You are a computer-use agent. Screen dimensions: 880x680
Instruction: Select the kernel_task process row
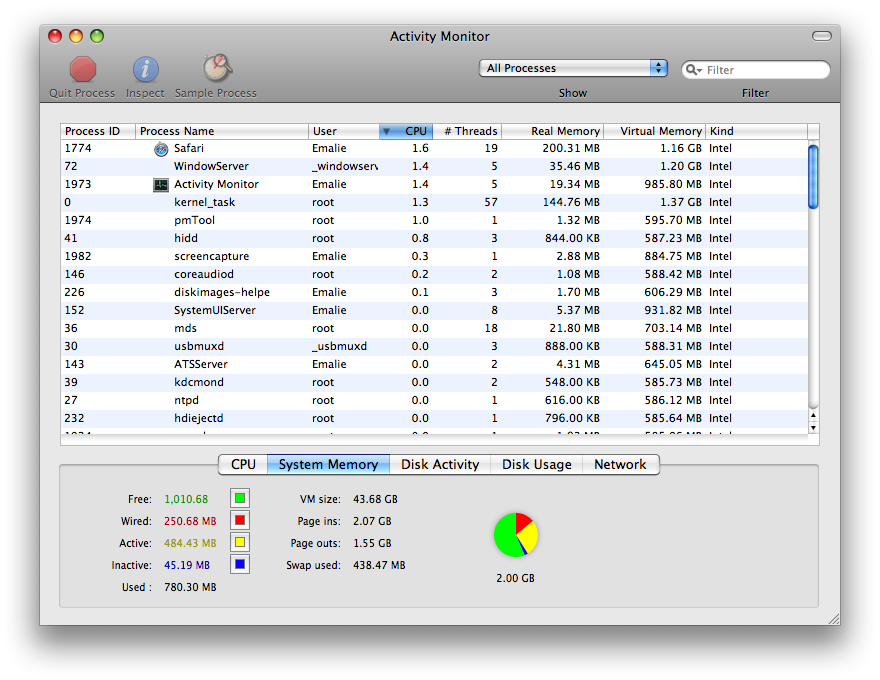coord(434,203)
